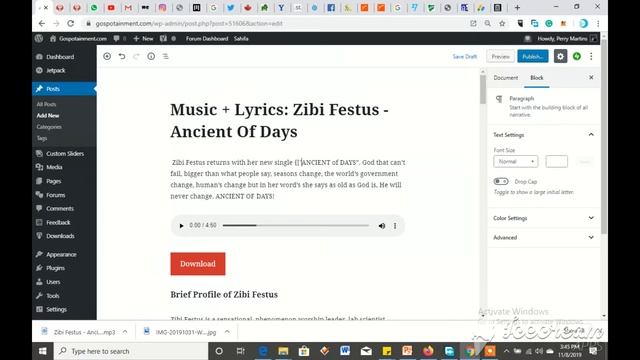Go back in browser
This screenshot has height=360, width=640.
(x=42, y=23)
